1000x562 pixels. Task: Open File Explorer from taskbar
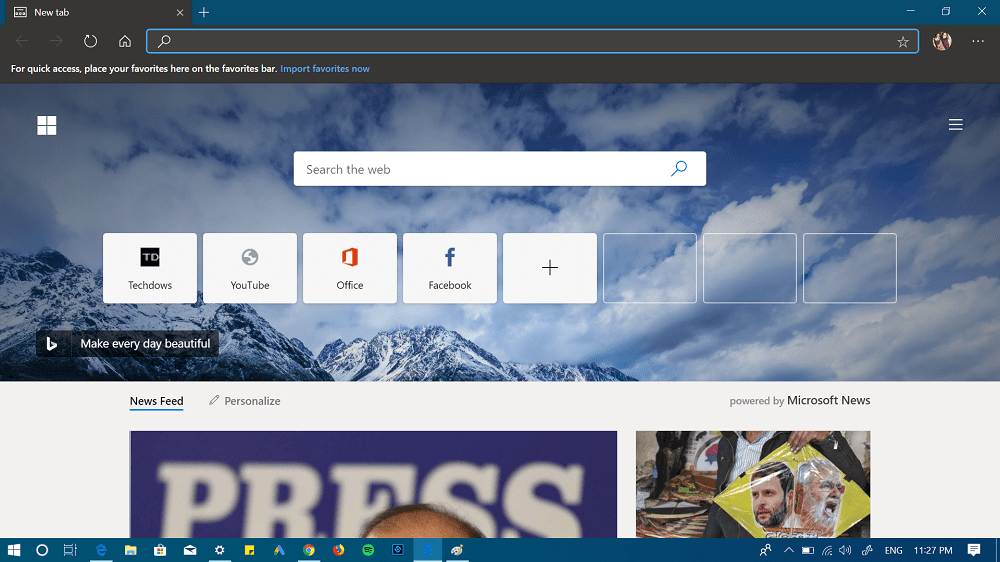(130, 550)
